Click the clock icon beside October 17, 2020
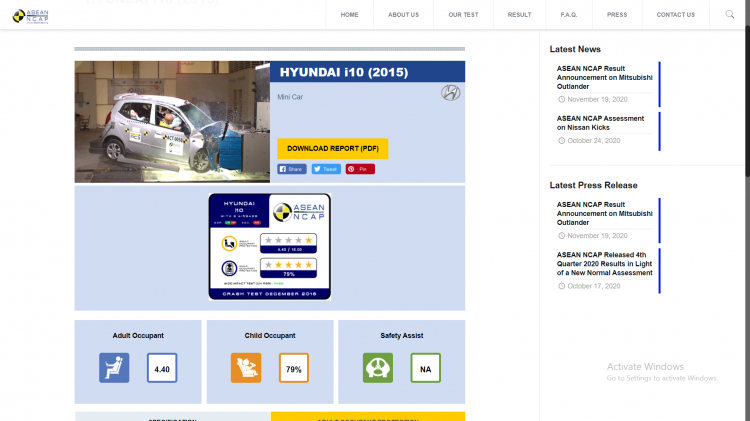Image resolution: width=750 pixels, height=421 pixels. (562, 286)
